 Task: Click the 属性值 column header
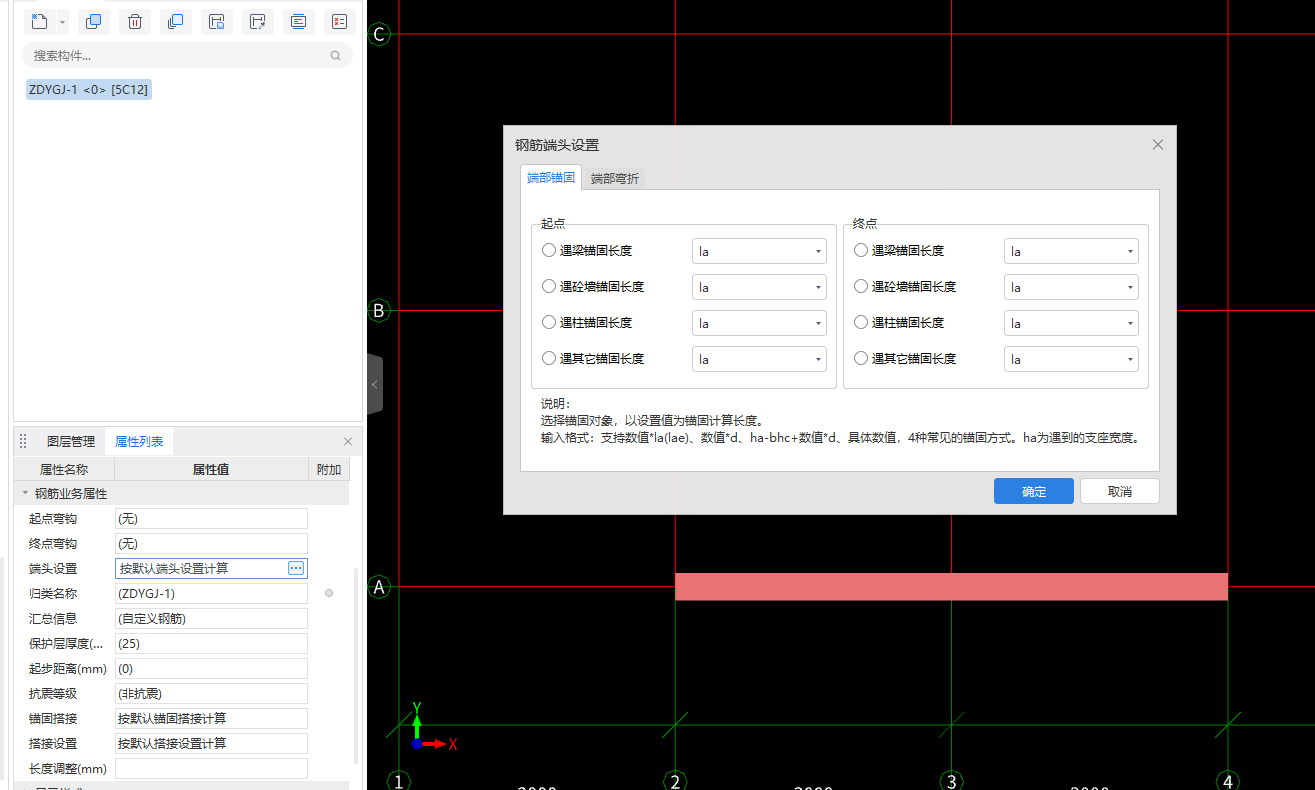pyautogui.click(x=211, y=469)
